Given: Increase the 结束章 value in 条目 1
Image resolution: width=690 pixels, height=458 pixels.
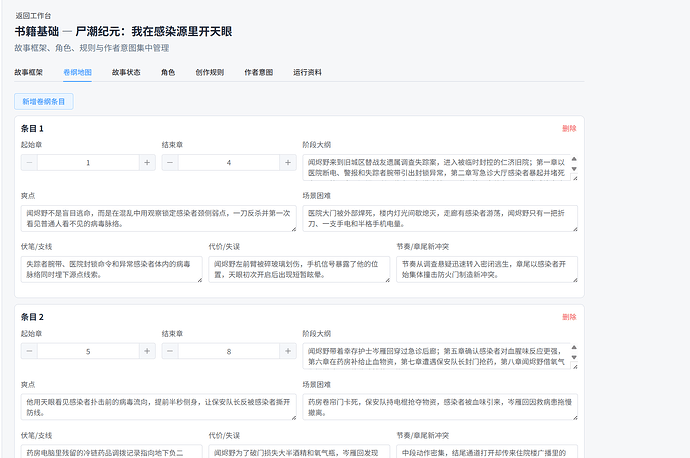Looking at the screenshot, I should pyautogui.click(x=288, y=163).
